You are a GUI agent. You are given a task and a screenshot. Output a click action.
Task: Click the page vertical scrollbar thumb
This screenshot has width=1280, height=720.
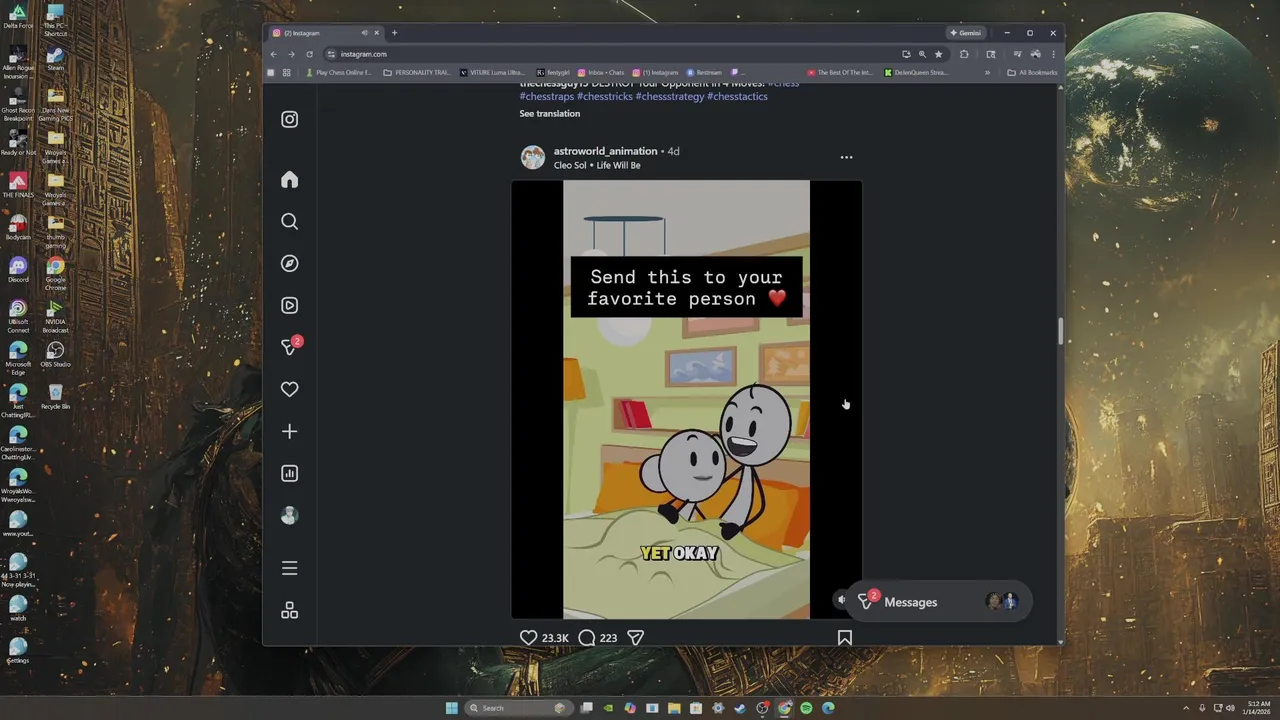click(x=1060, y=331)
